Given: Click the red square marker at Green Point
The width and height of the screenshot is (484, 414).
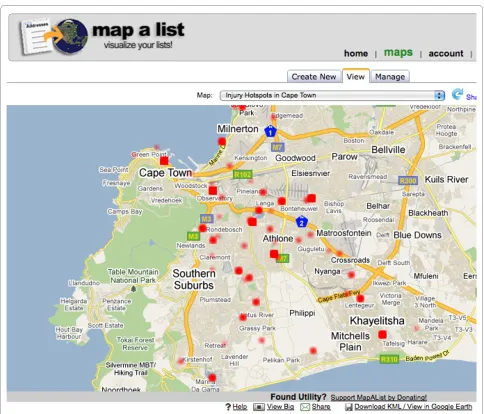Looking at the screenshot, I should [164, 161].
